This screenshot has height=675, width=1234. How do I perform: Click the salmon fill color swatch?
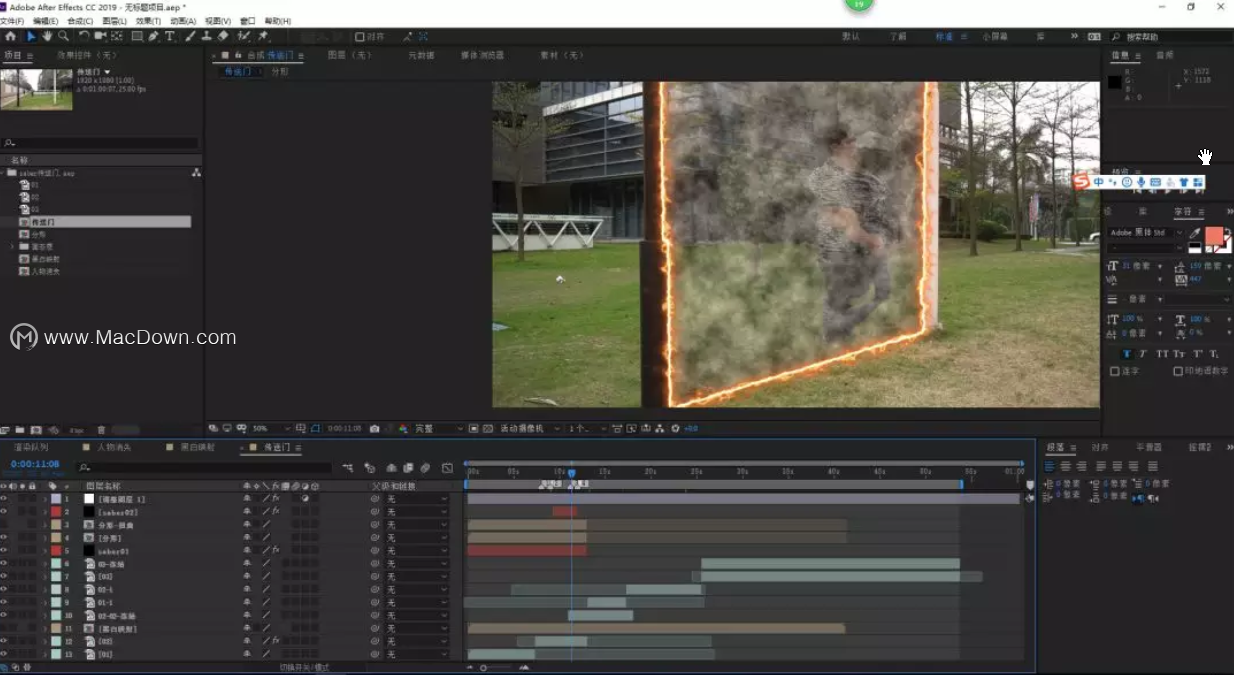pos(1213,235)
